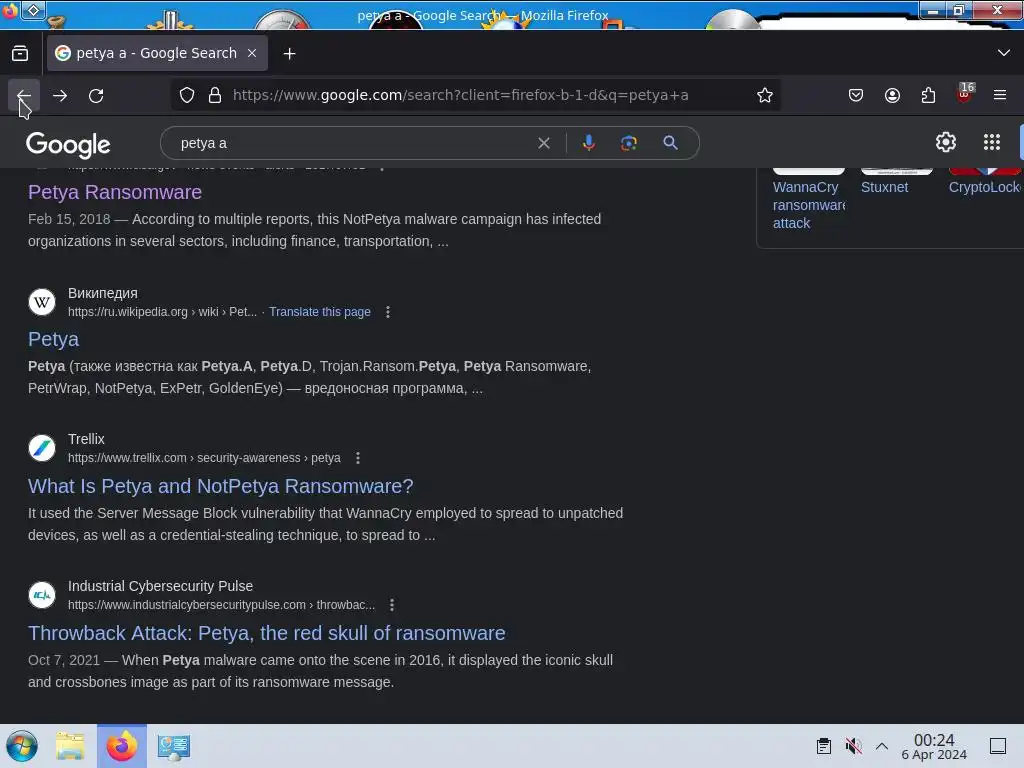Go forward one page in history

(60, 95)
